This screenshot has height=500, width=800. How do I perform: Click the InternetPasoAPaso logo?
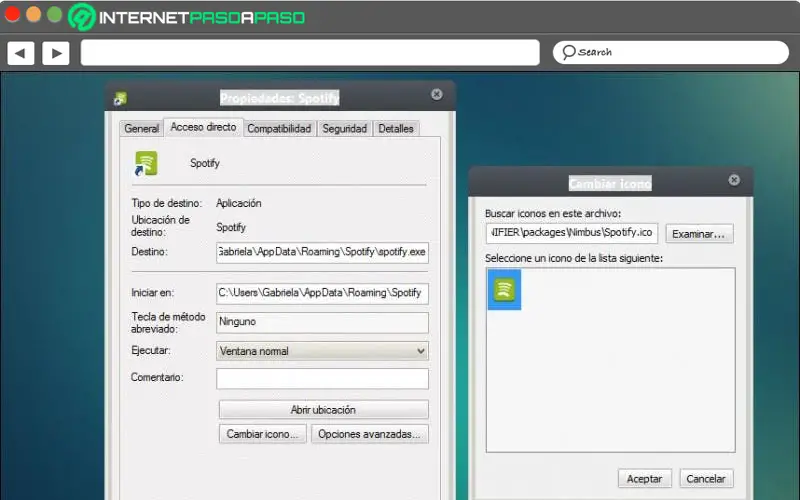(186, 17)
